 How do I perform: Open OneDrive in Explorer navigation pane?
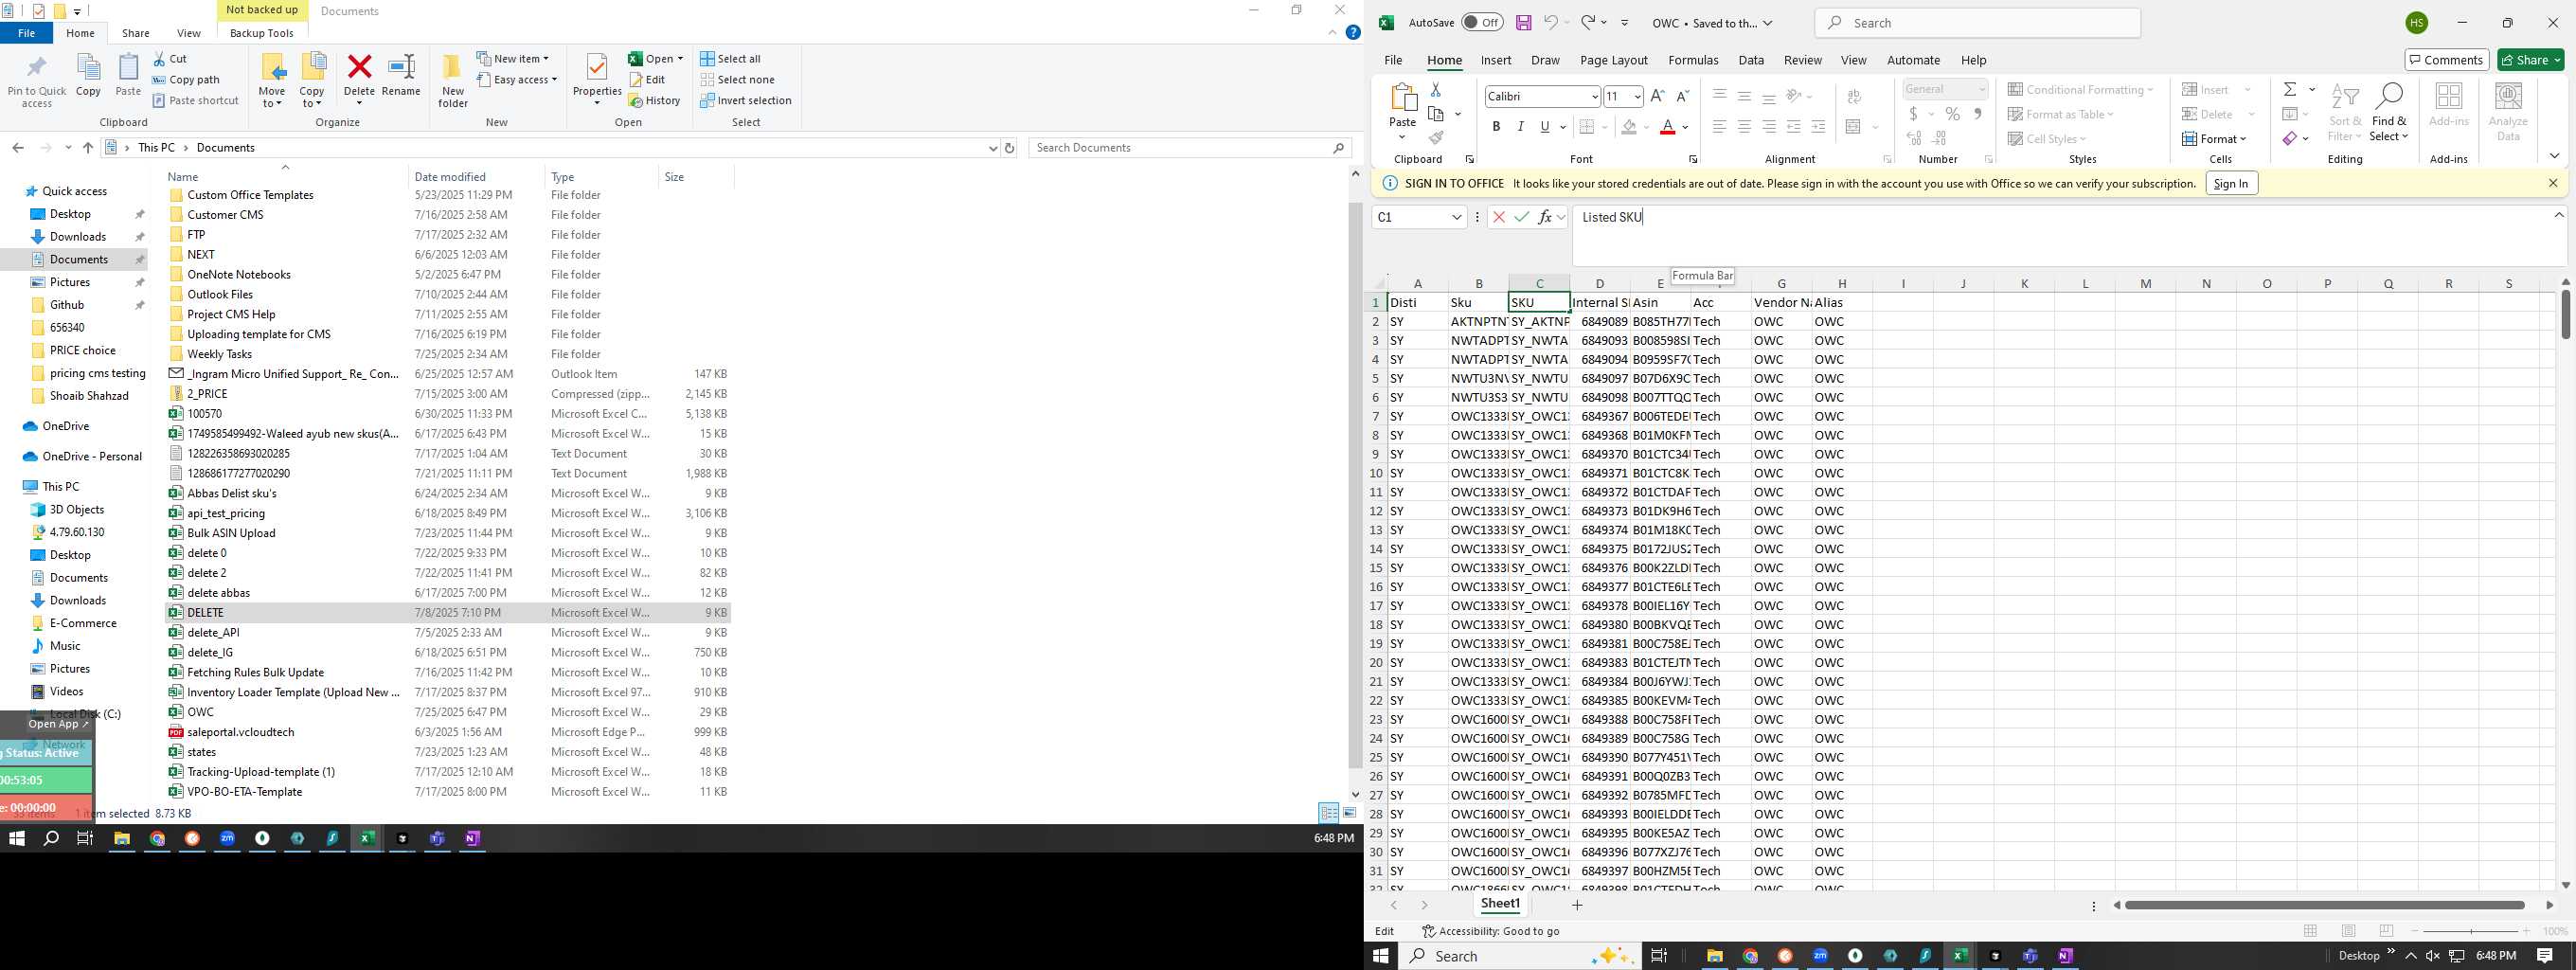point(65,426)
